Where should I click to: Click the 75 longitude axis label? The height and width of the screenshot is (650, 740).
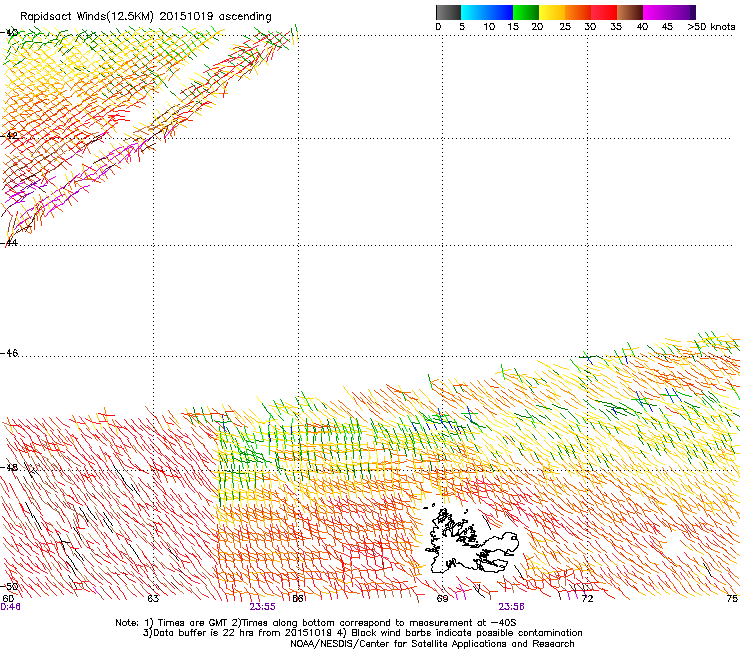[732, 599]
